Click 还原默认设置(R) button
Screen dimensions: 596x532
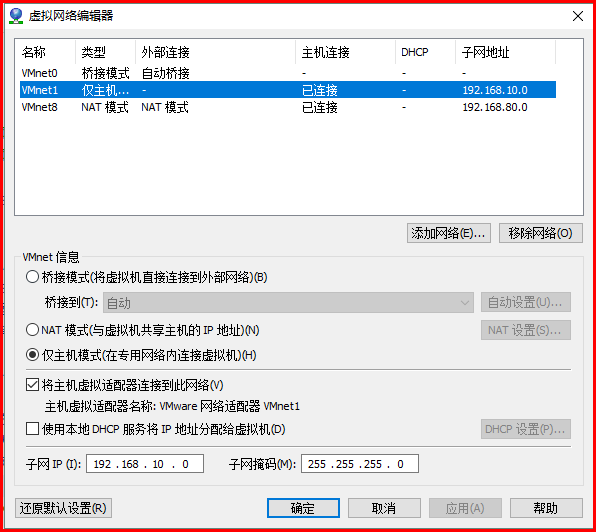click(x=63, y=508)
